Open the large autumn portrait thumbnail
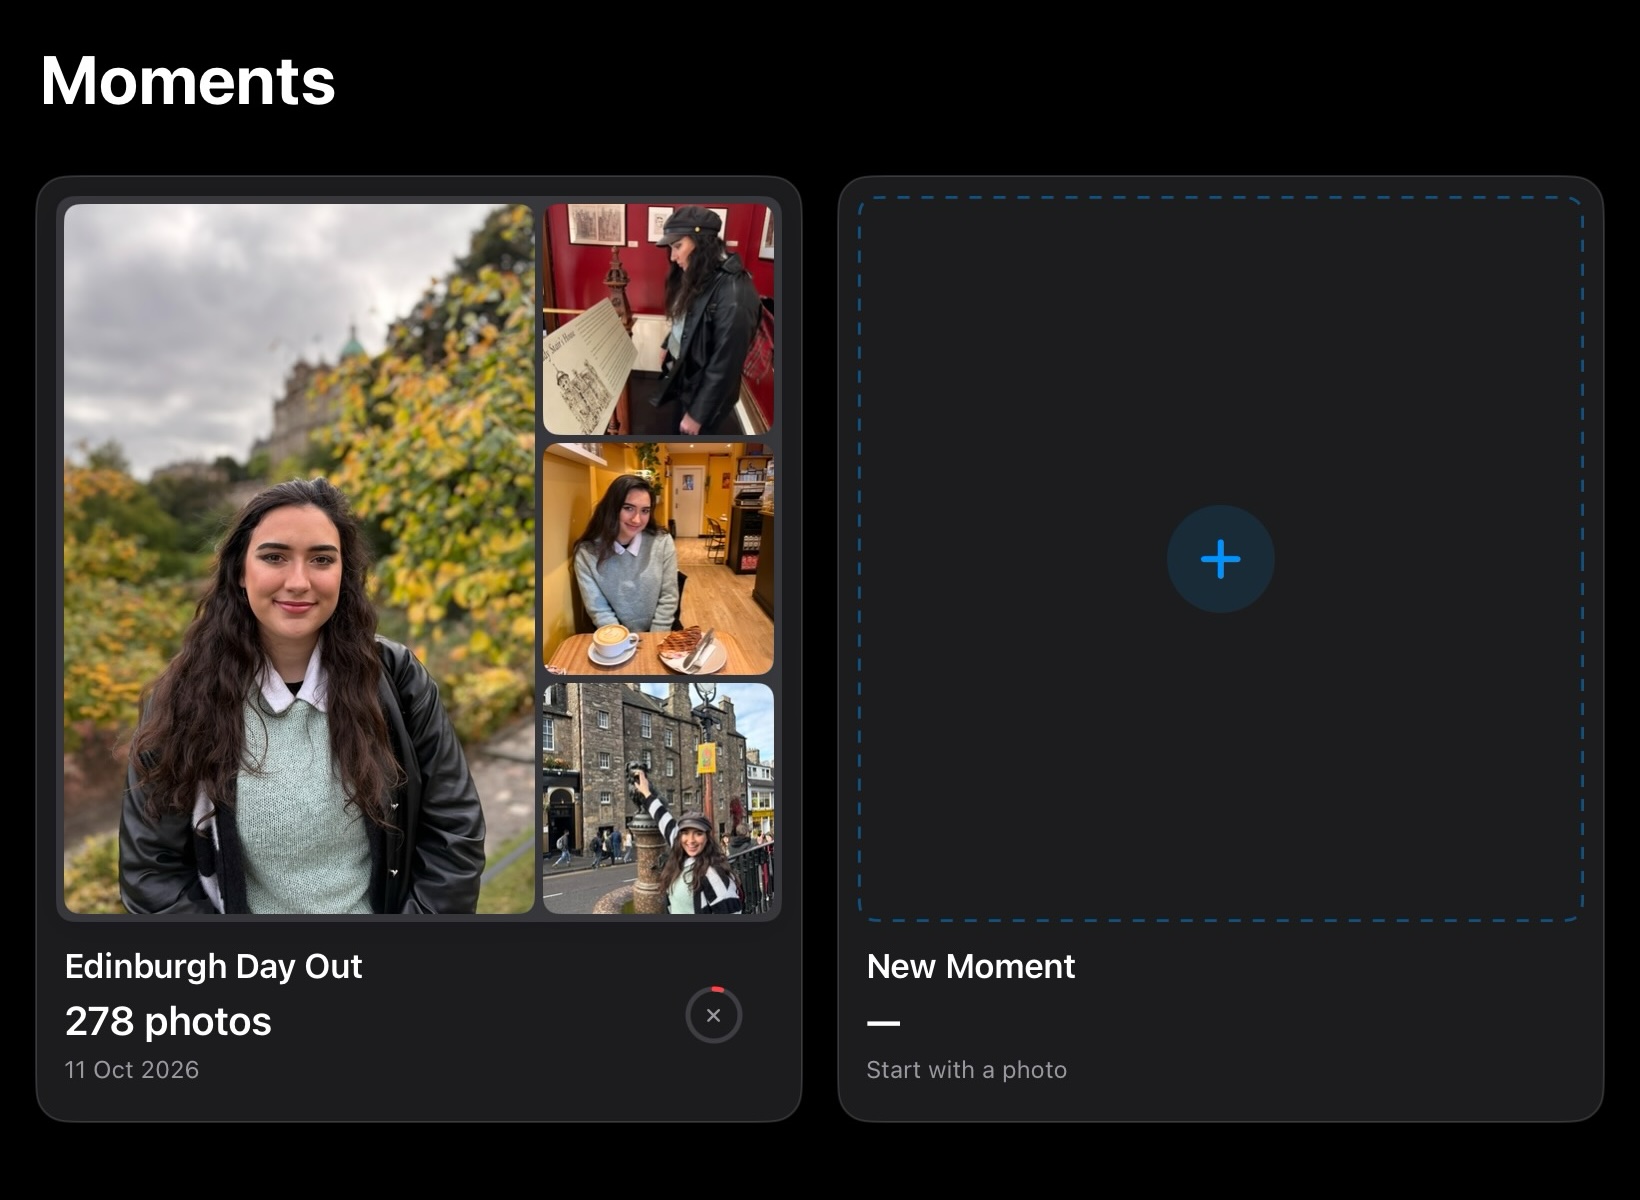The image size is (1640, 1200). (299, 559)
